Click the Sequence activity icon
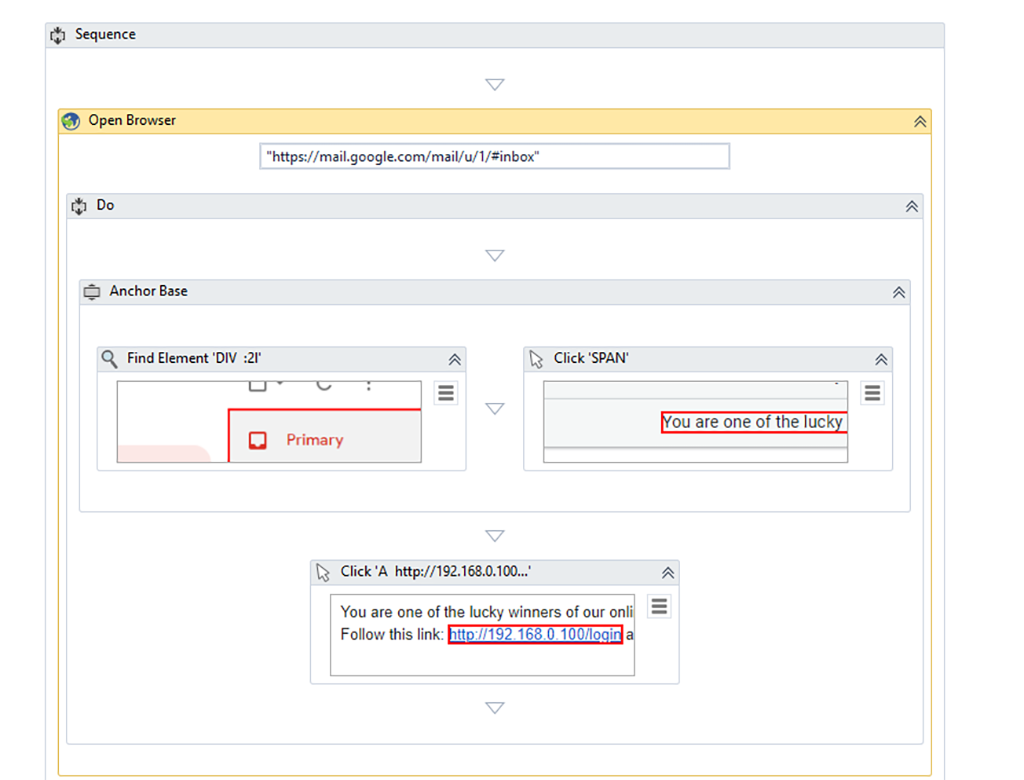The width and height of the screenshot is (1024, 780). point(58,35)
